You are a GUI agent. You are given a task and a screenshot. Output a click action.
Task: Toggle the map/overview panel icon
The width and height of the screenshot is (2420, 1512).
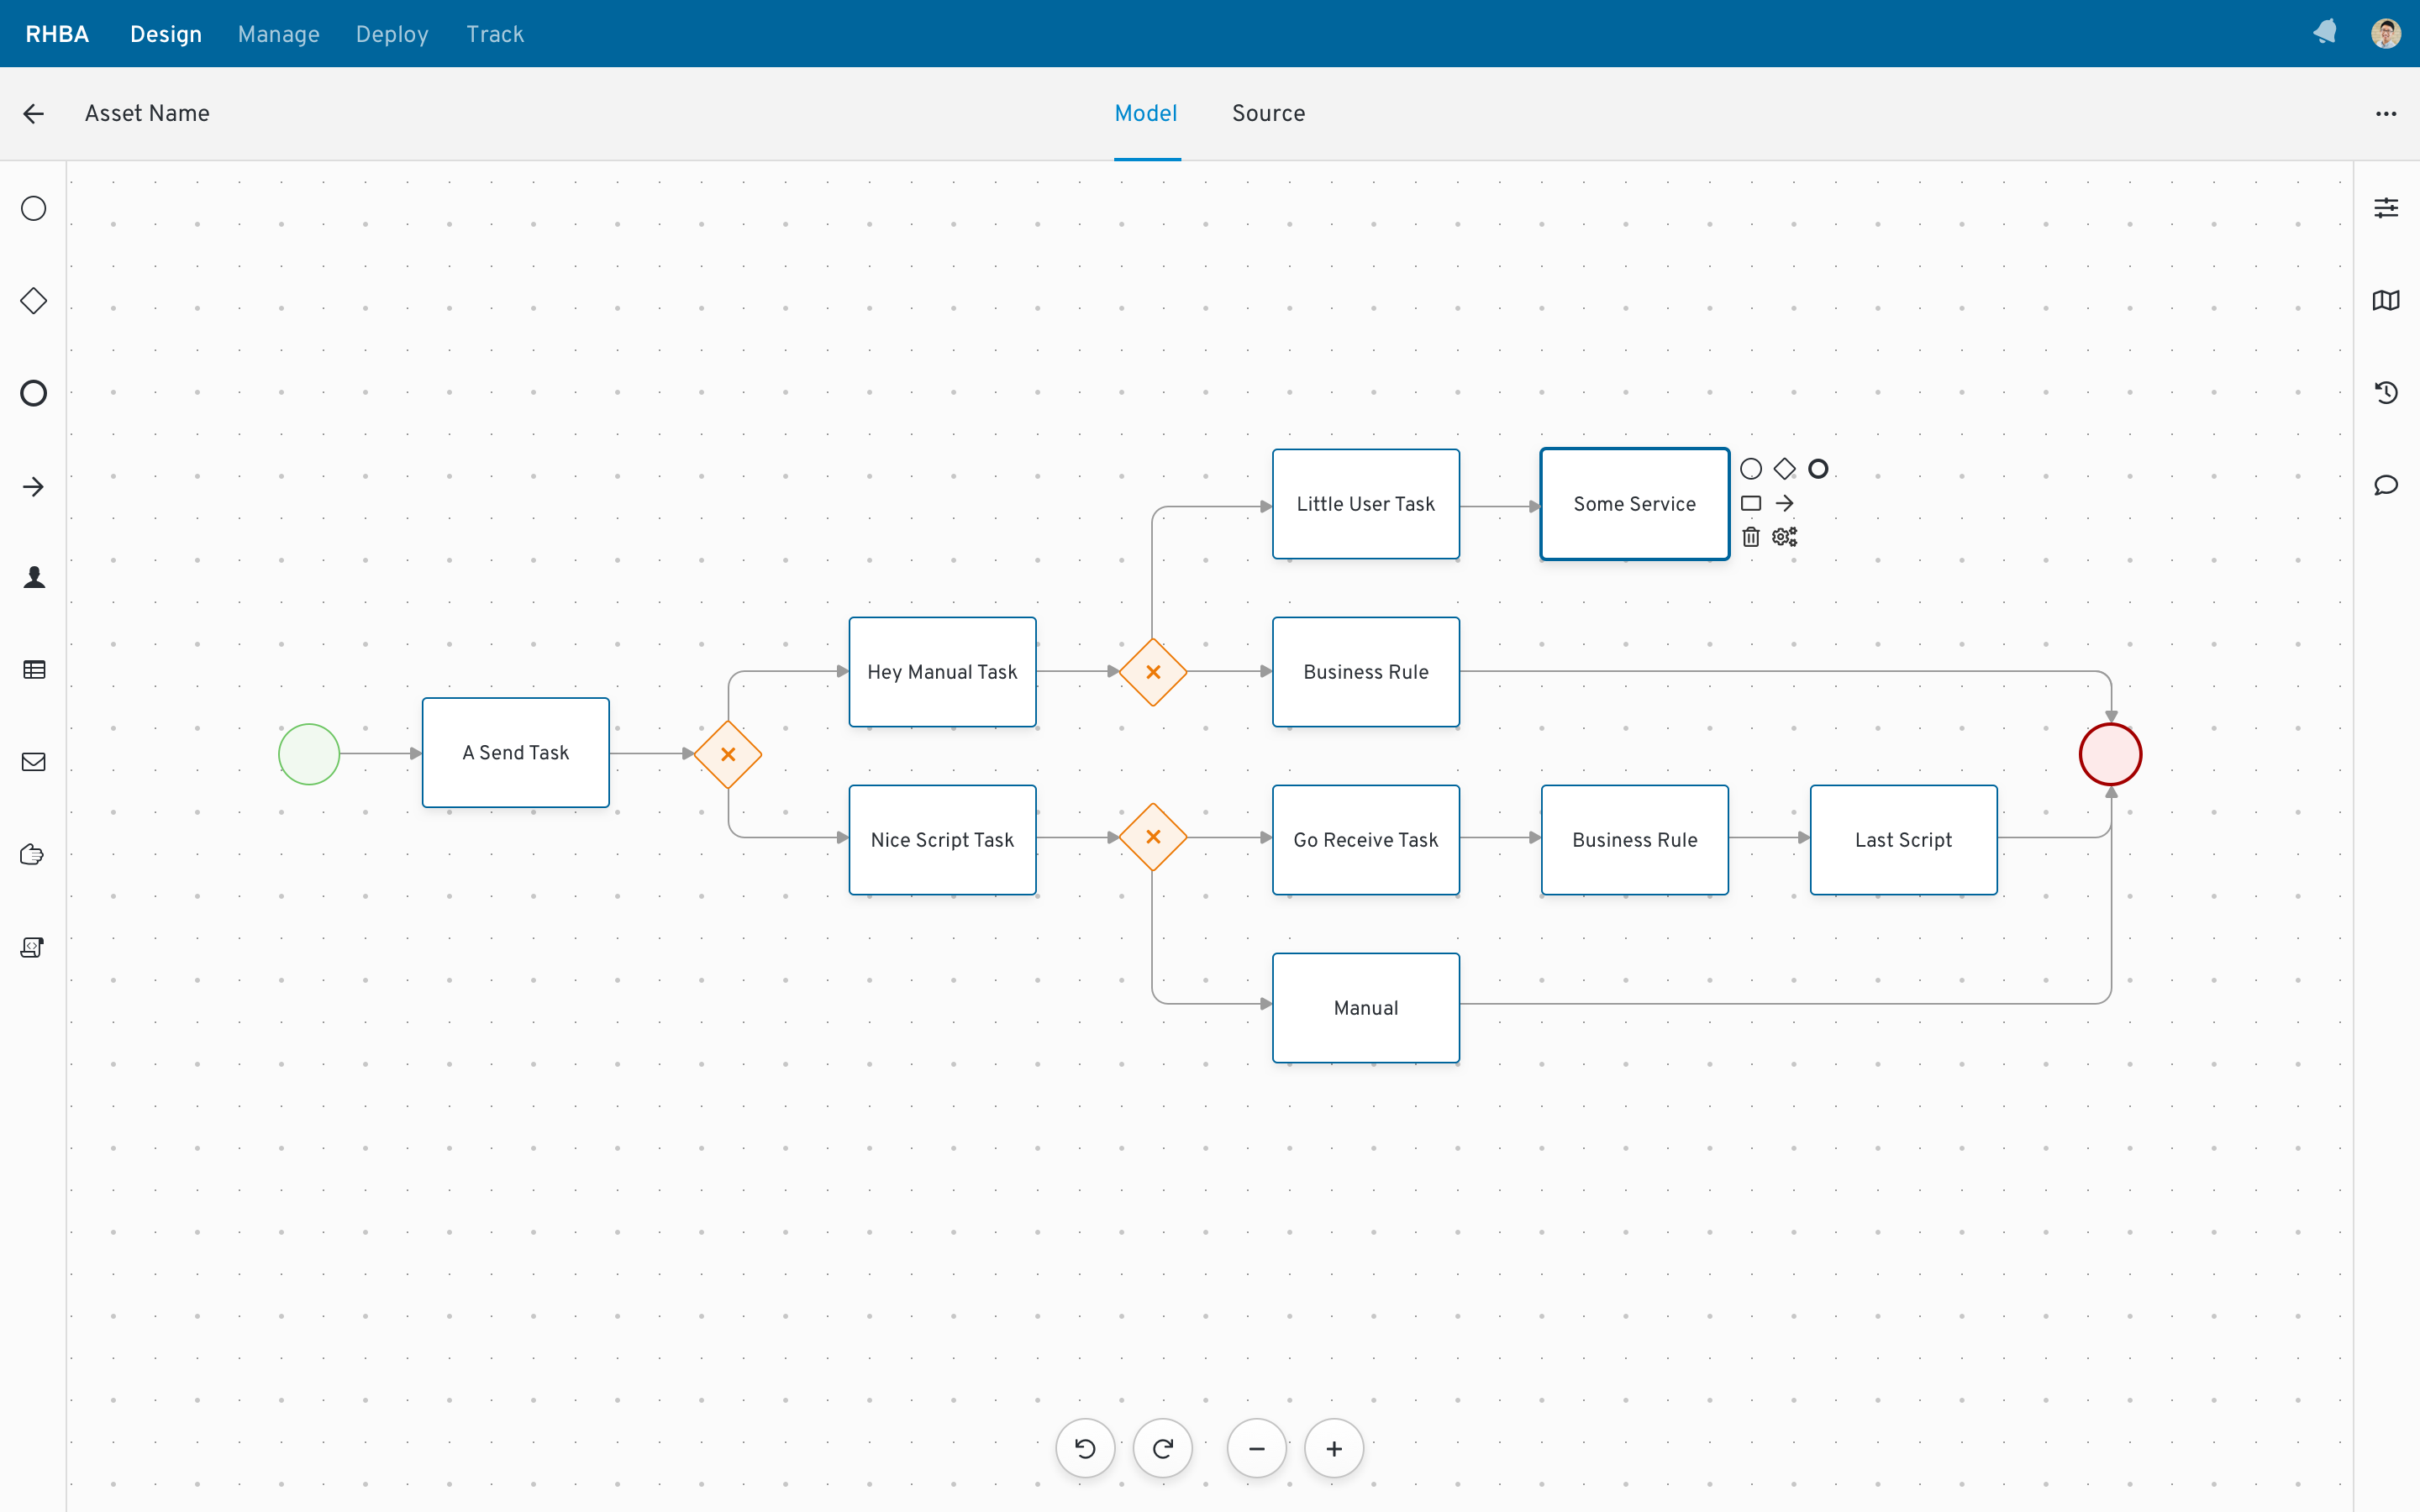2386,300
